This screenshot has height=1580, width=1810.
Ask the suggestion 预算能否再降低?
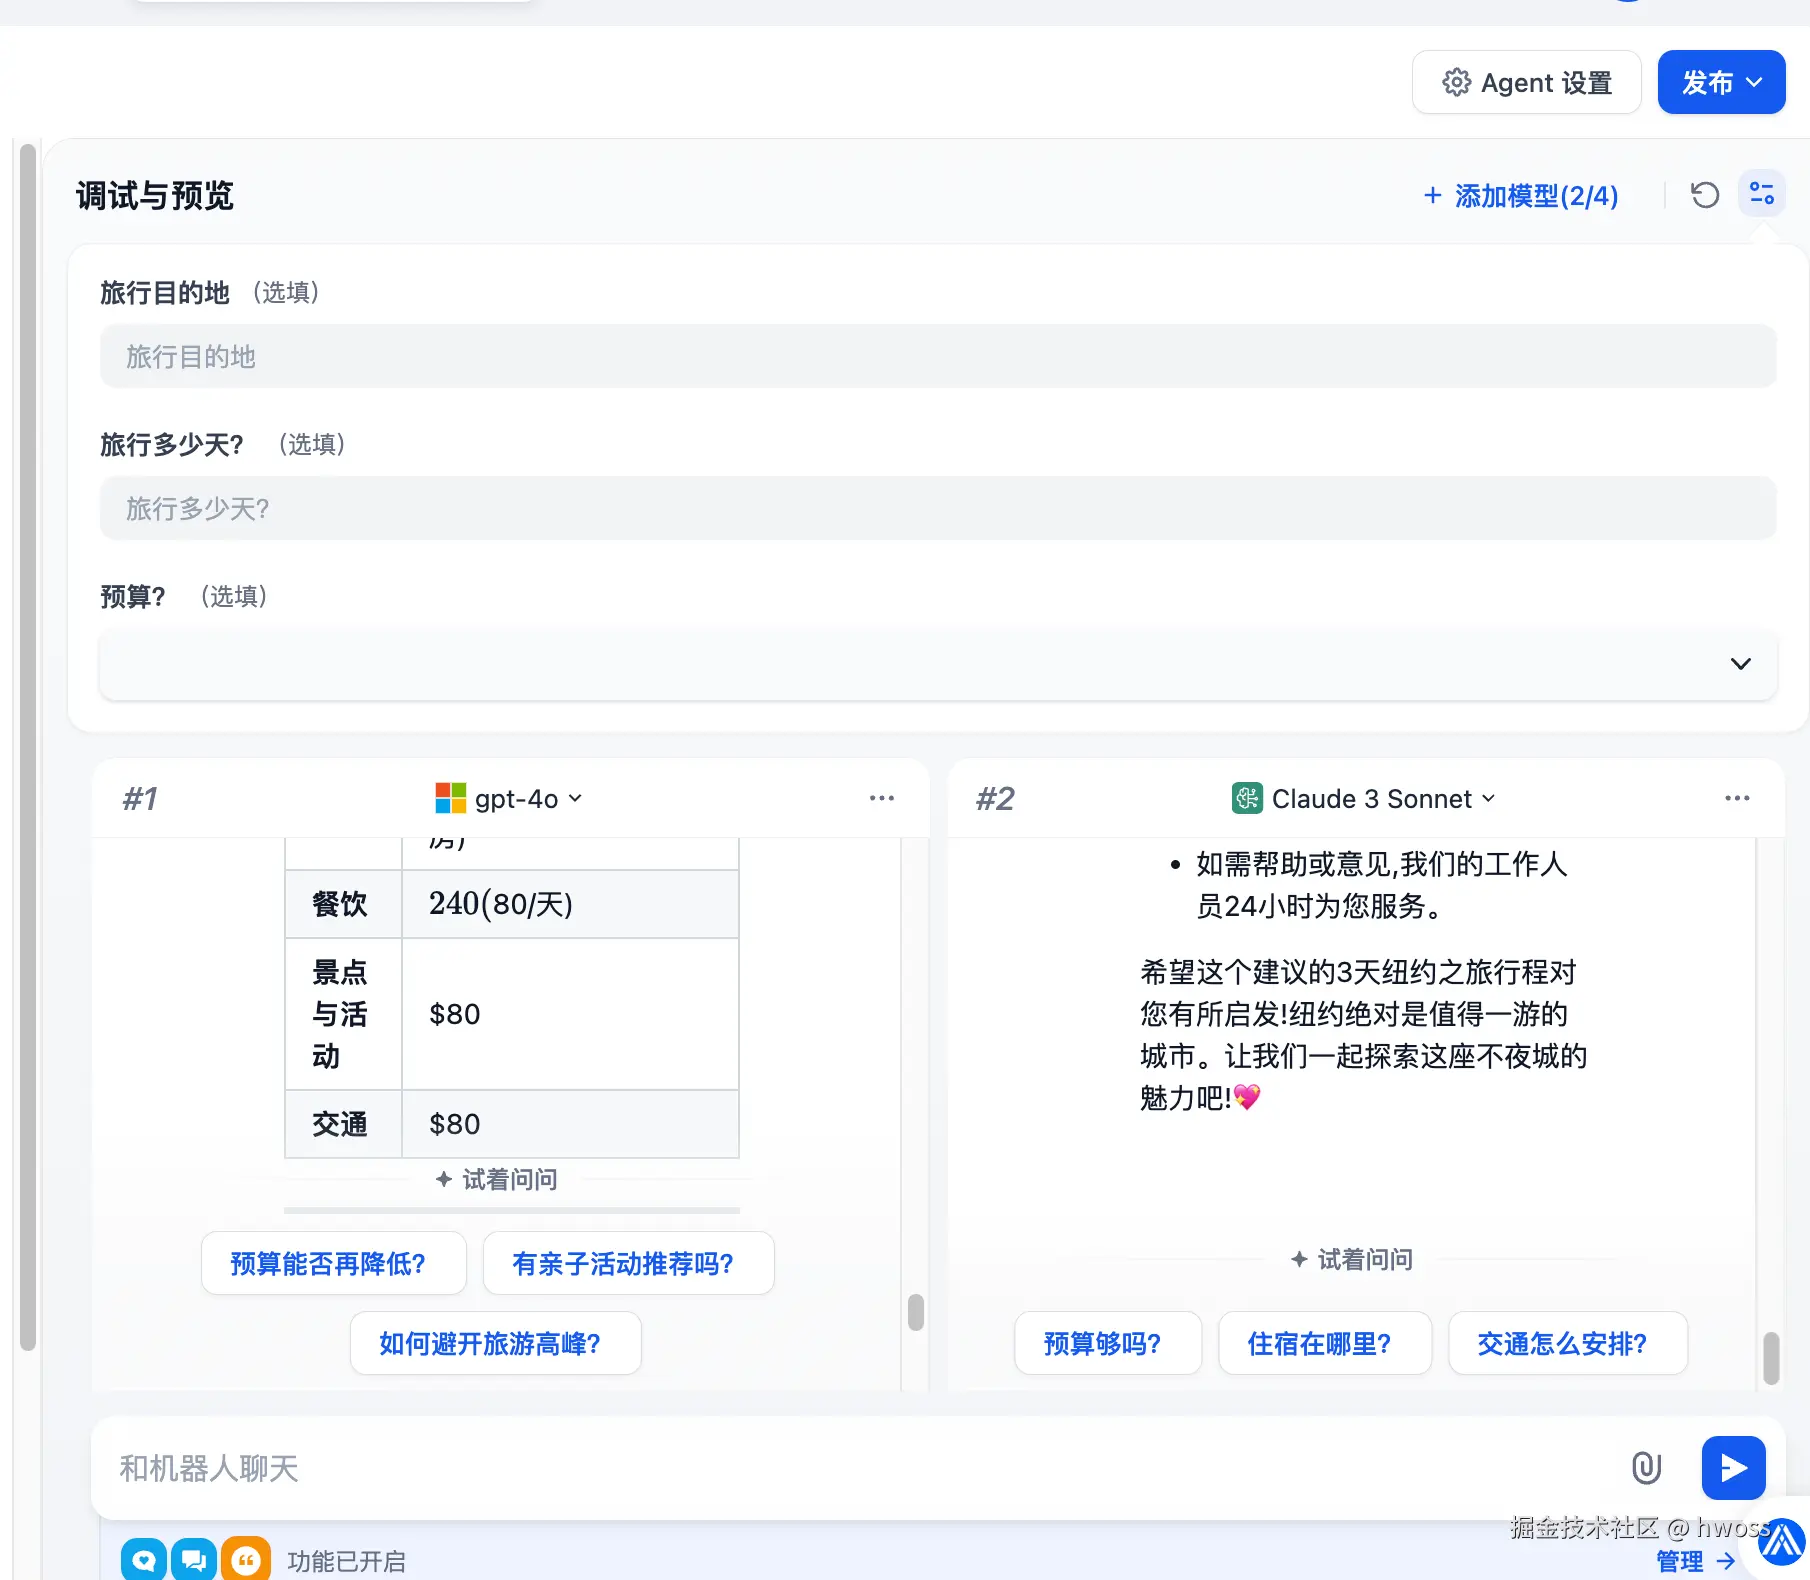point(334,1263)
